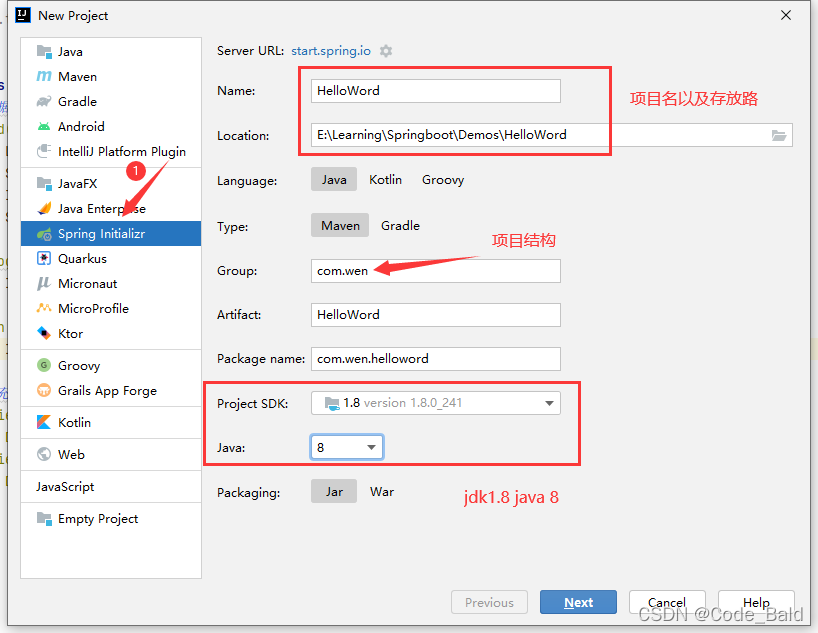Select Android in the project list
This screenshot has width=818, height=633.
coord(111,126)
